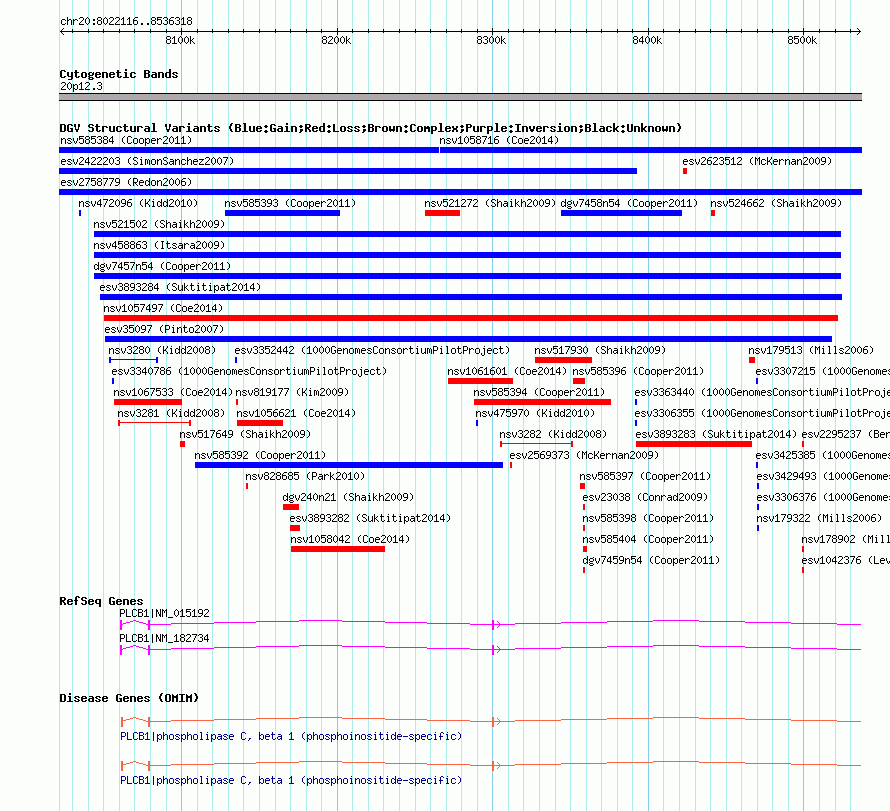Select the 20p12.3 cytogenetic band bar
Screen dimensions: 890x811
[460, 97]
